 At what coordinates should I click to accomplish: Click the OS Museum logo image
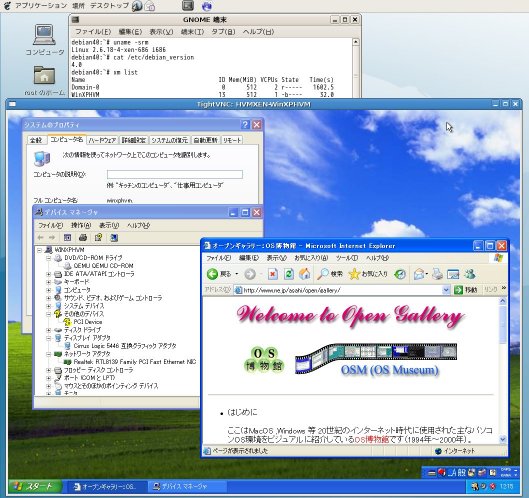tap(264, 360)
